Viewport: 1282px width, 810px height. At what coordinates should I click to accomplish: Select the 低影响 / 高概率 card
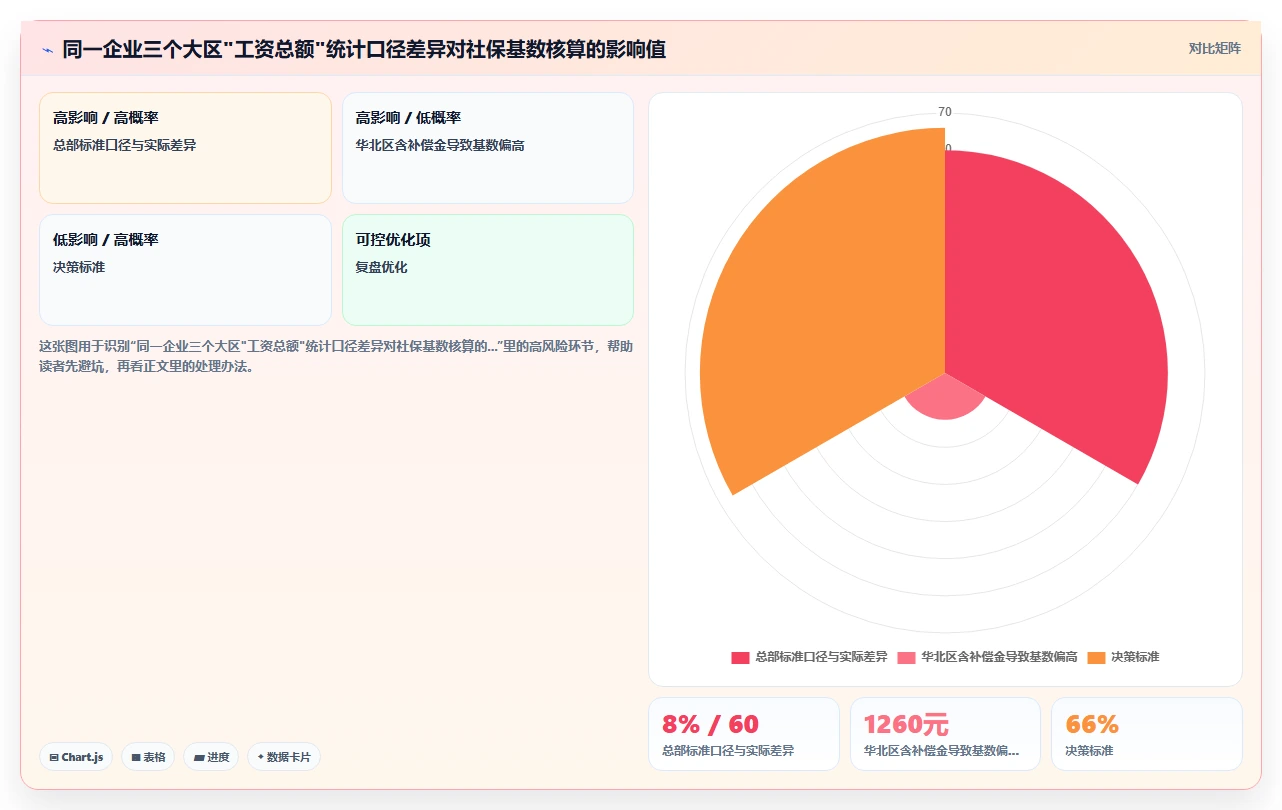pos(185,270)
